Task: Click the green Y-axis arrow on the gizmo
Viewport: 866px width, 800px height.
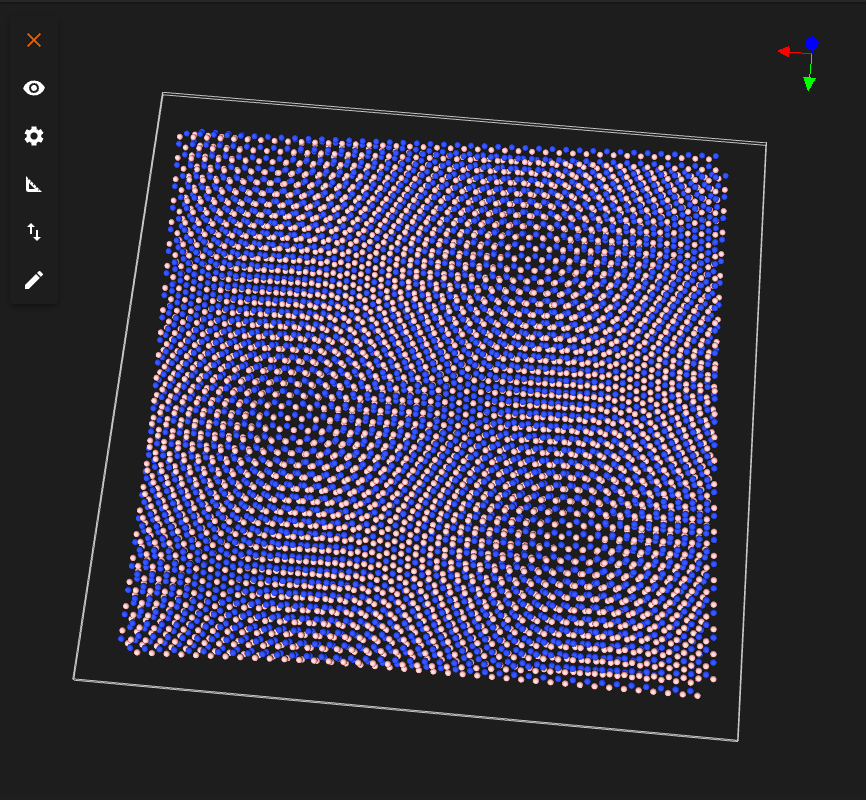Action: [807, 85]
